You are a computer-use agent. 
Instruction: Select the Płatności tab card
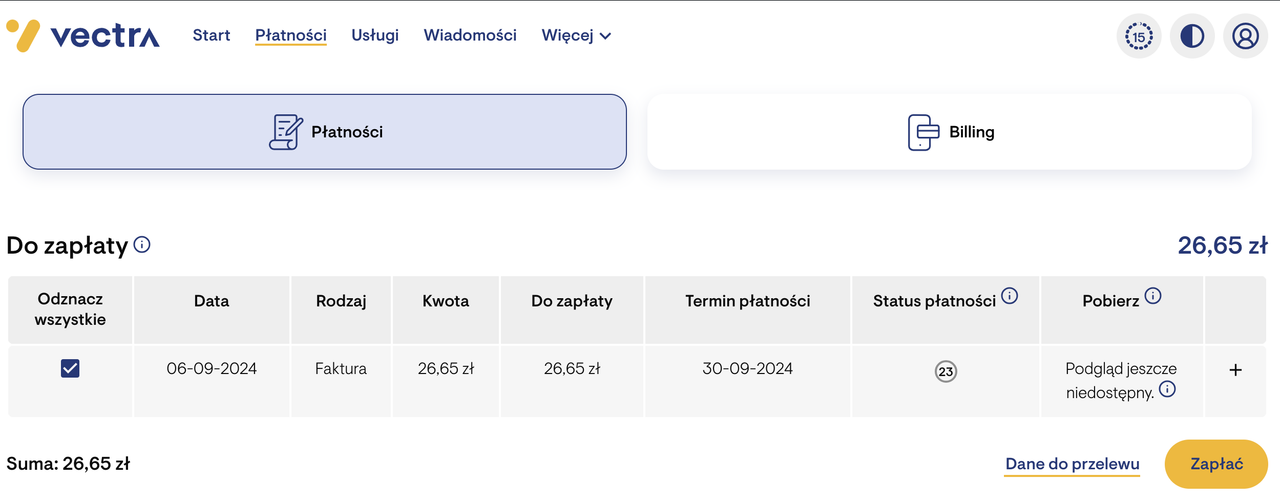(x=325, y=132)
